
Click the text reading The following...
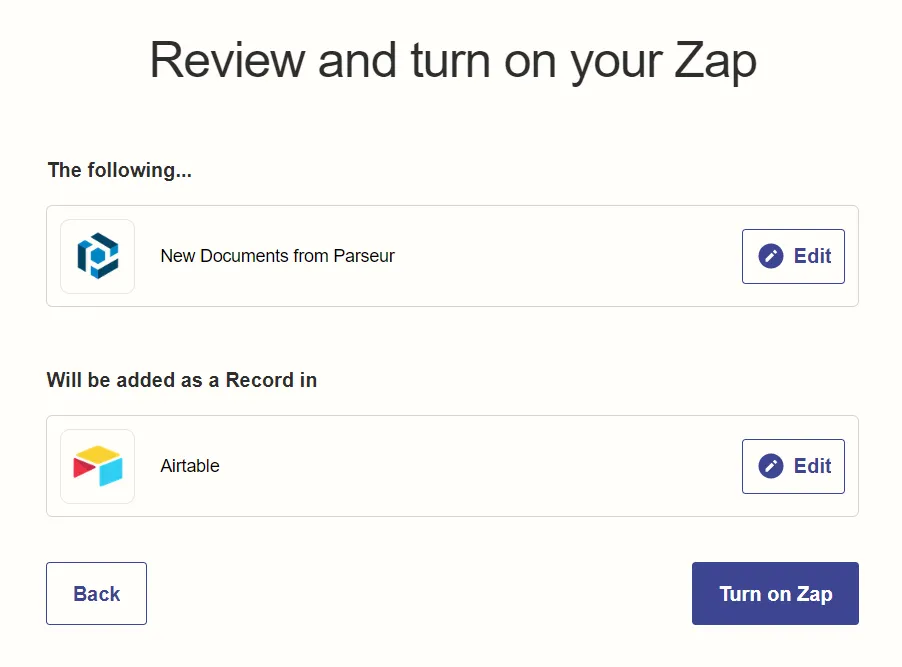119,170
